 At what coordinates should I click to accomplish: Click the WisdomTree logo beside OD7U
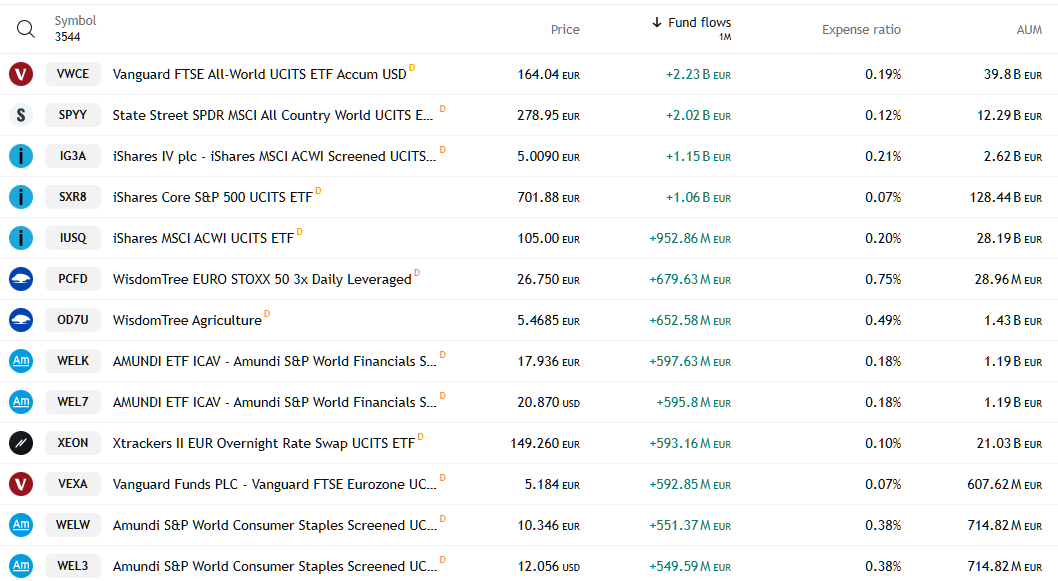[x=21, y=320]
